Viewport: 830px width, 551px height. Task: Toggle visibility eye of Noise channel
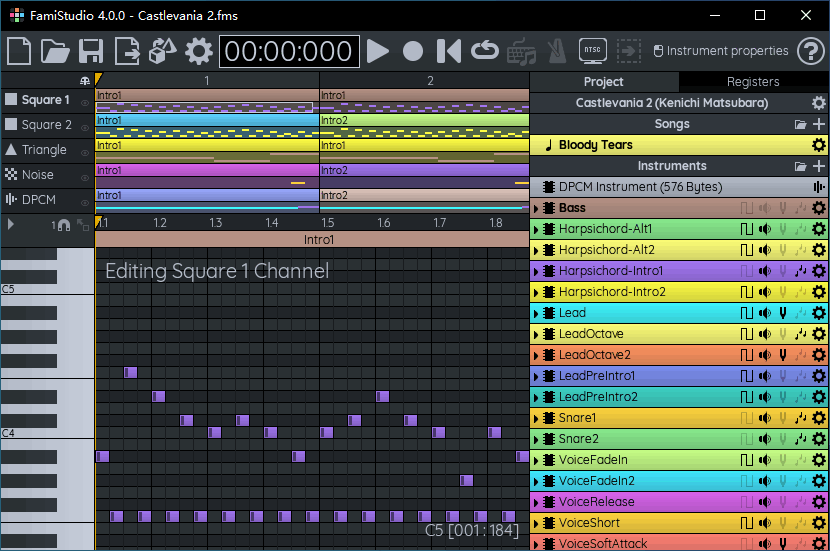(85, 177)
